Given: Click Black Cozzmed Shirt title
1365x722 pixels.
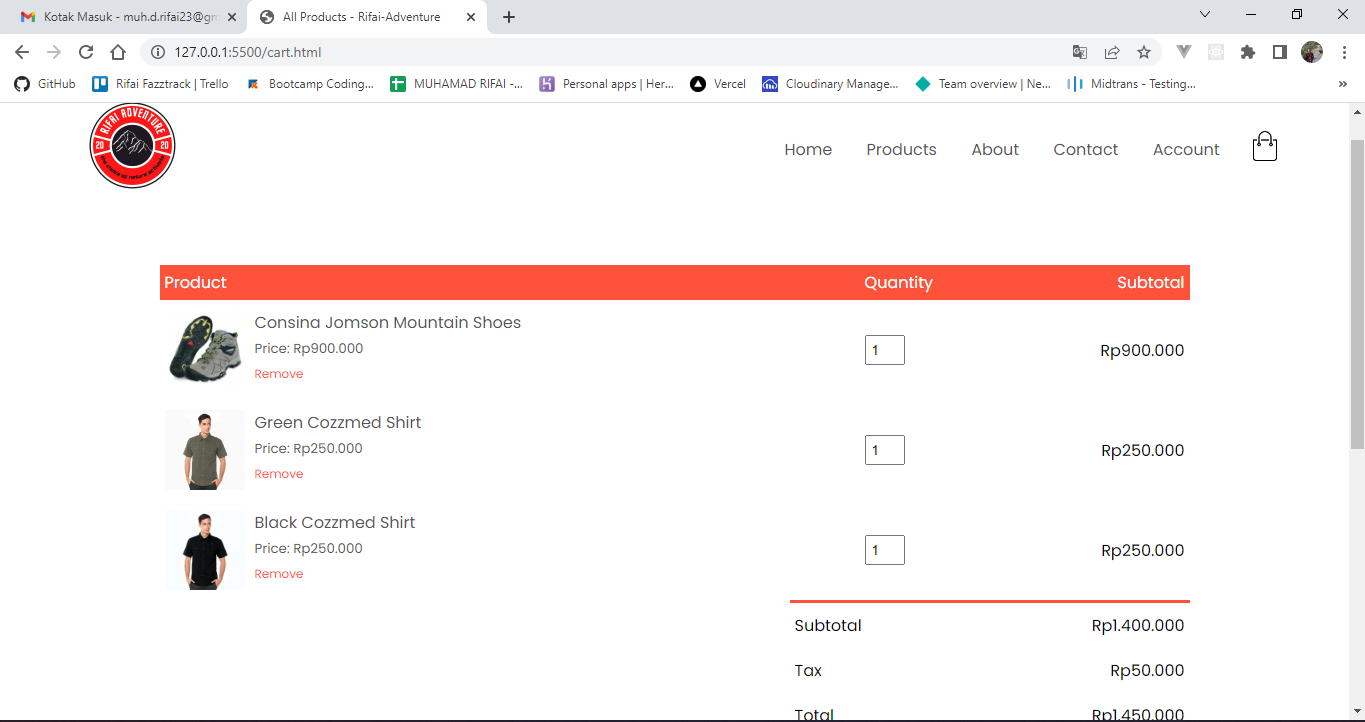Looking at the screenshot, I should 335,522.
